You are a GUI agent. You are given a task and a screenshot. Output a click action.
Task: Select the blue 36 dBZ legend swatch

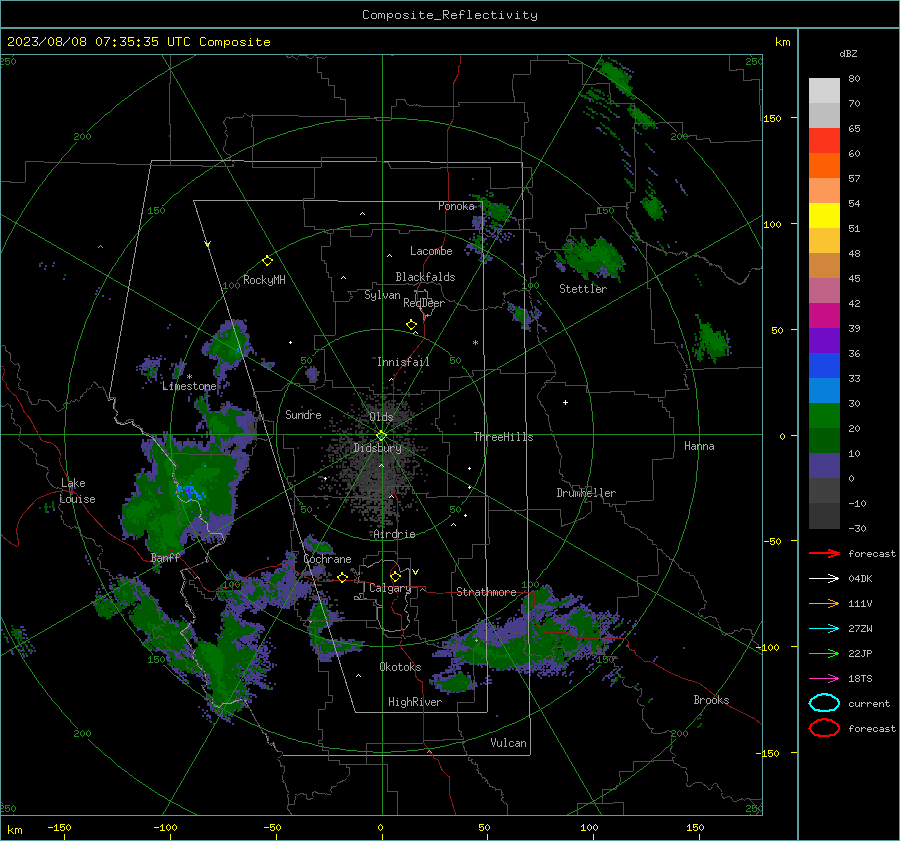point(824,366)
